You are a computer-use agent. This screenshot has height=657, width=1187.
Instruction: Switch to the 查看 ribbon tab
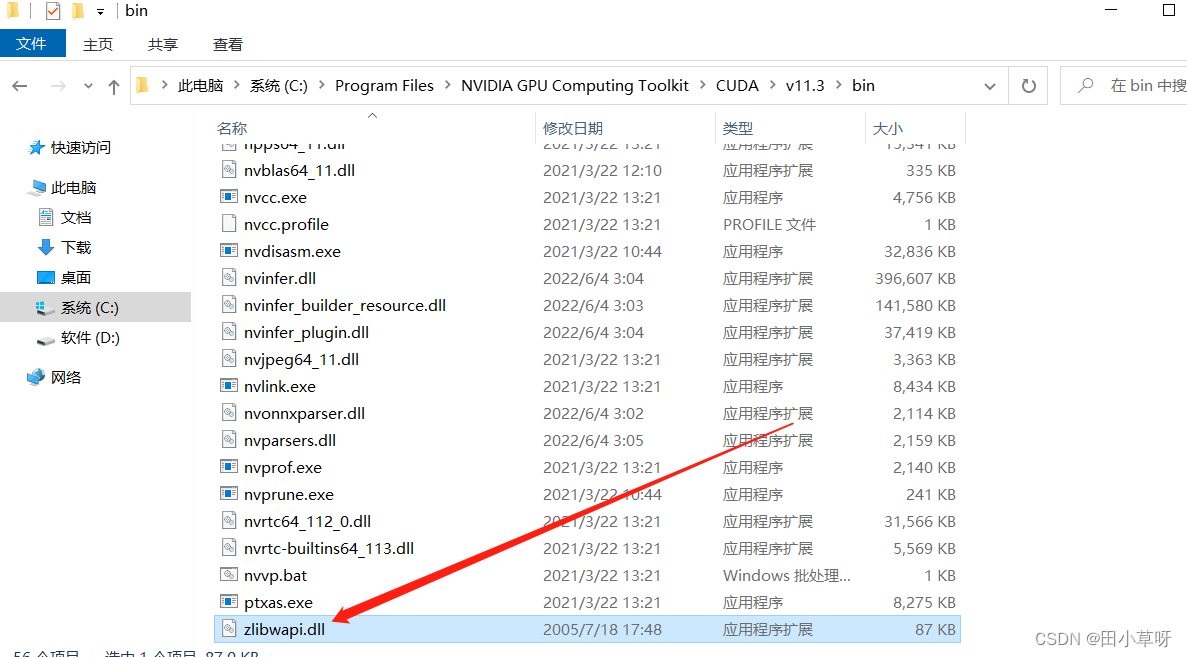click(227, 44)
